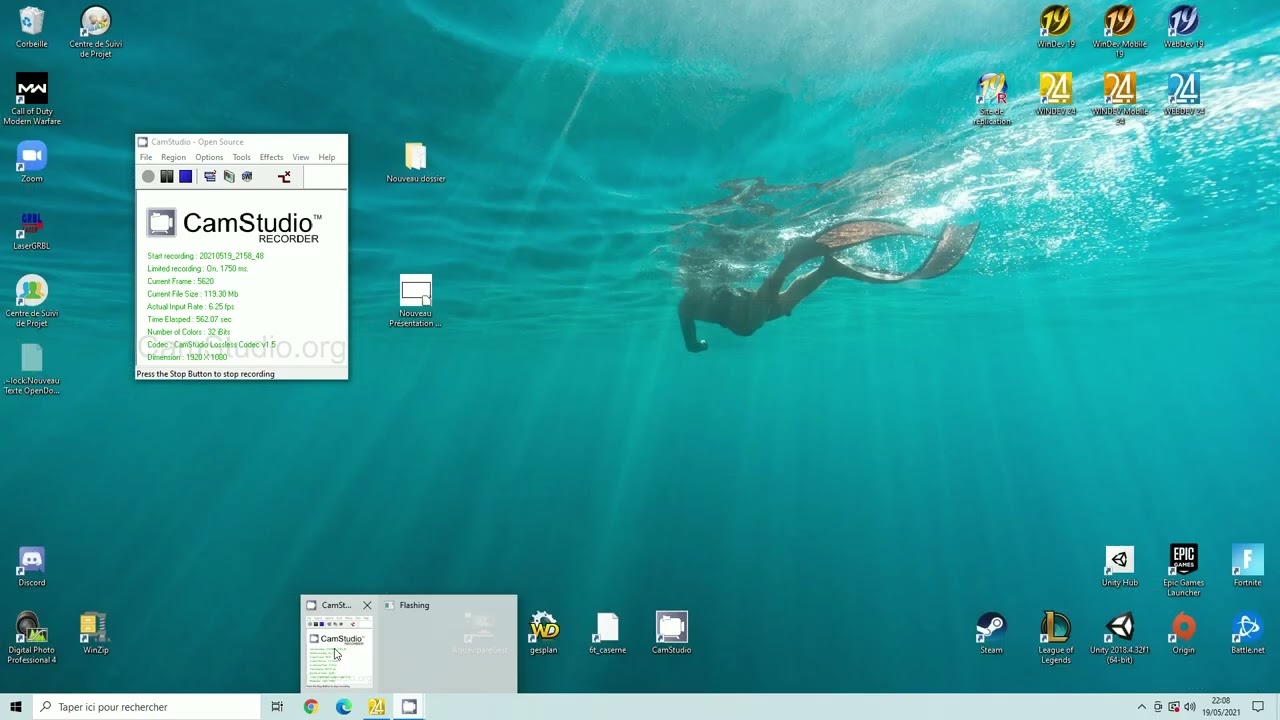The width and height of the screenshot is (1280, 720).
Task: Select the Discord desktop shortcut
Action: point(32,567)
